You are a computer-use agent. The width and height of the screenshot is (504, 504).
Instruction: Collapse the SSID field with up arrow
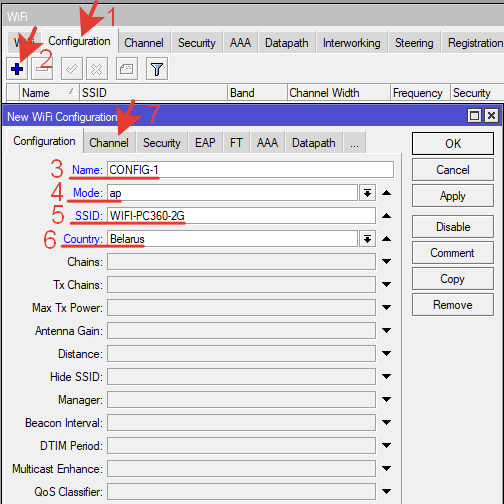(x=386, y=216)
